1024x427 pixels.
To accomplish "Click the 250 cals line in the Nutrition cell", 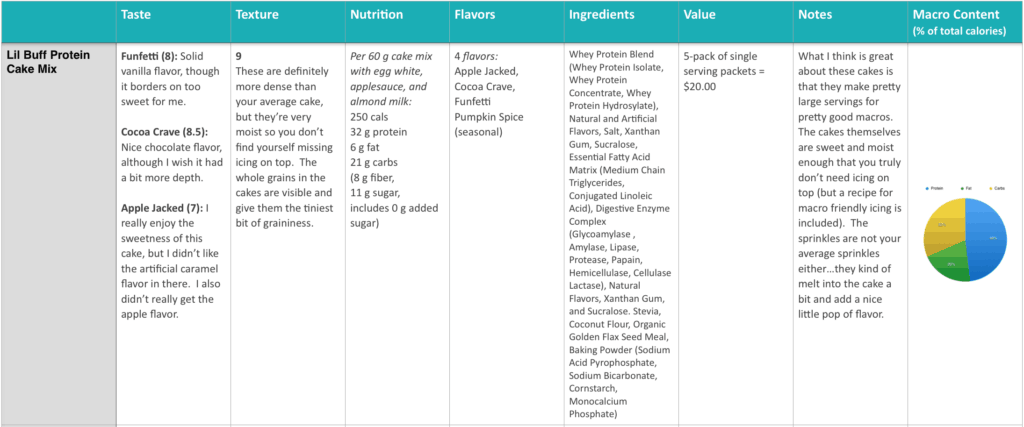I will (x=370, y=117).
